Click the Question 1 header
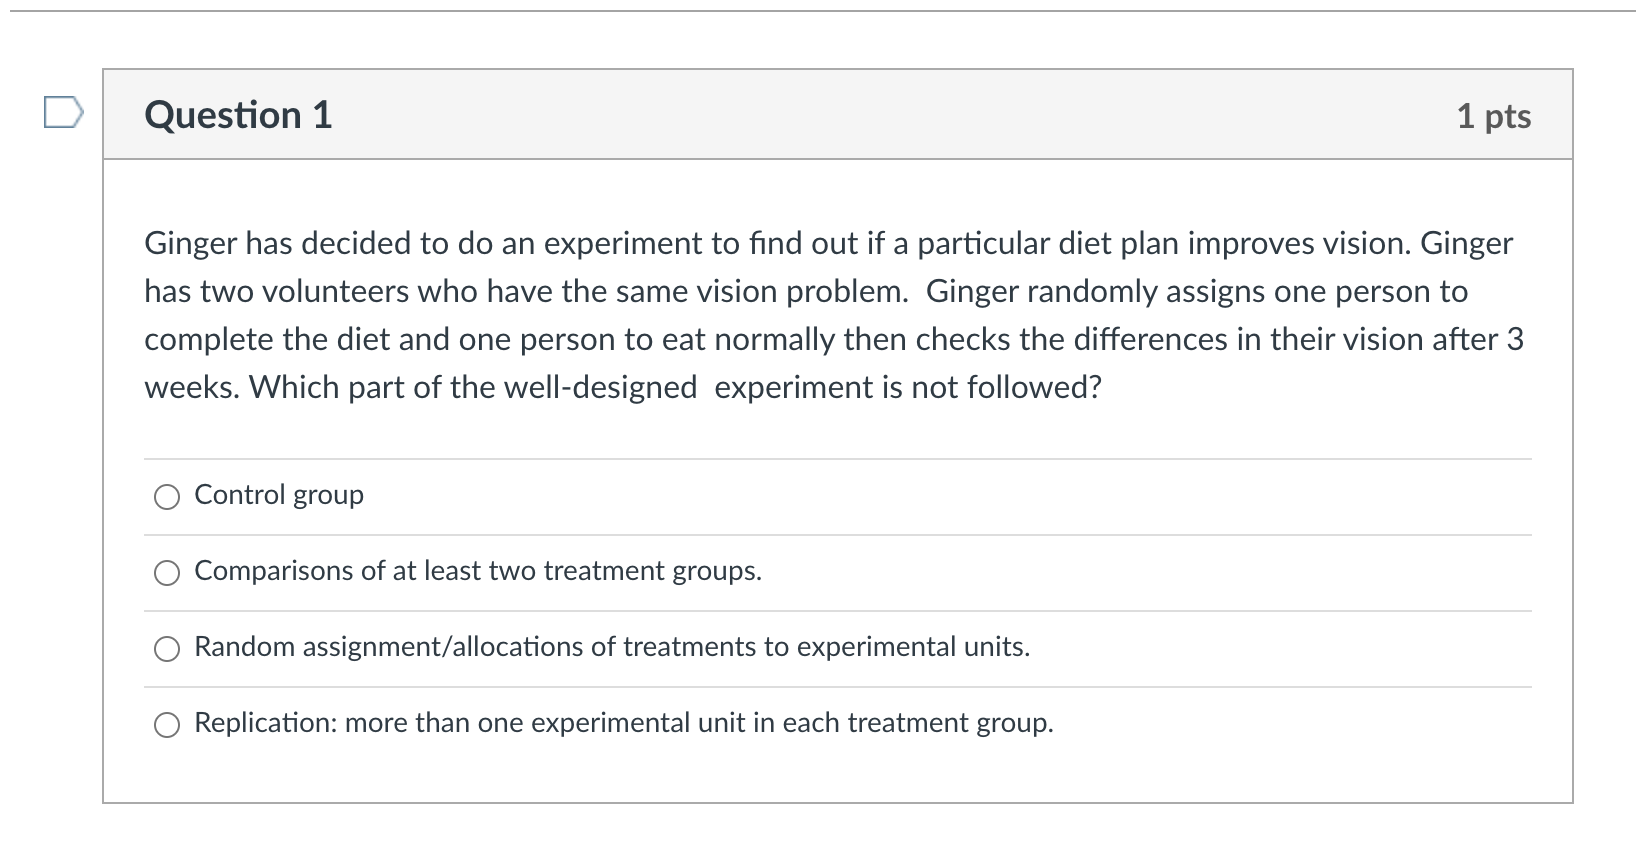The width and height of the screenshot is (1636, 848). pos(237,114)
